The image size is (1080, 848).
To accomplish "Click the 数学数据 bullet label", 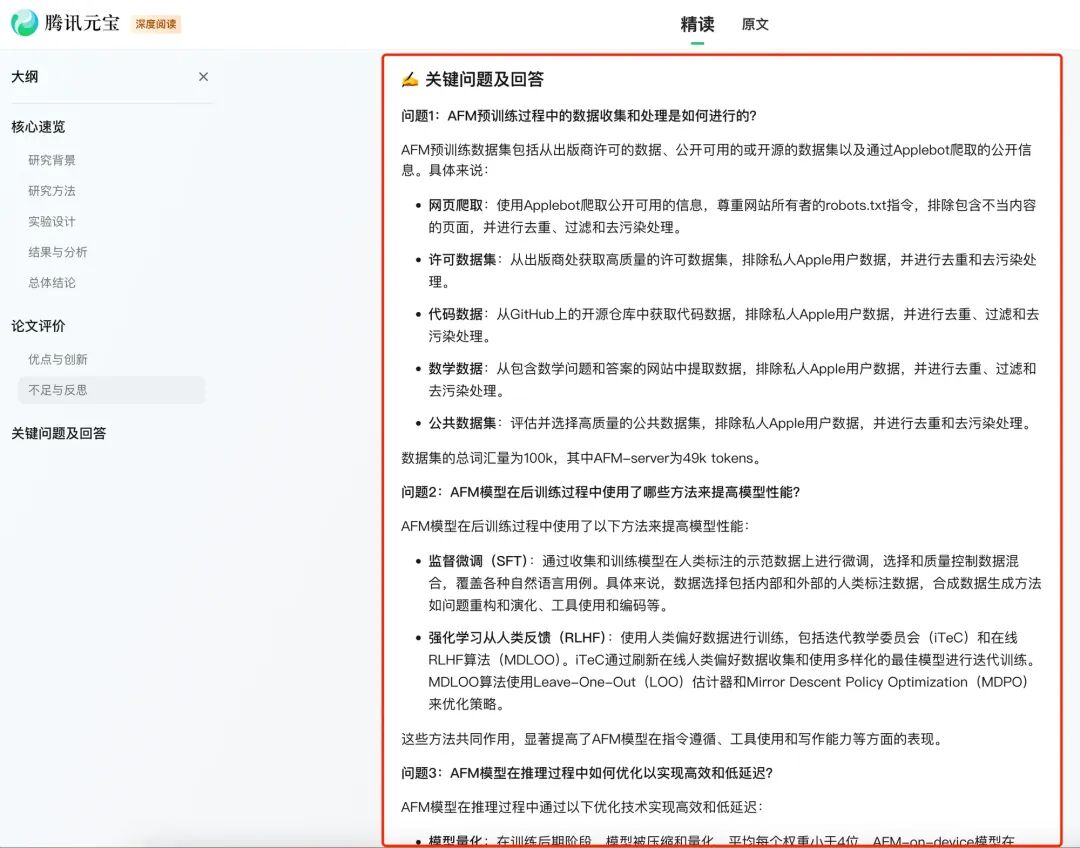I will tap(455, 369).
